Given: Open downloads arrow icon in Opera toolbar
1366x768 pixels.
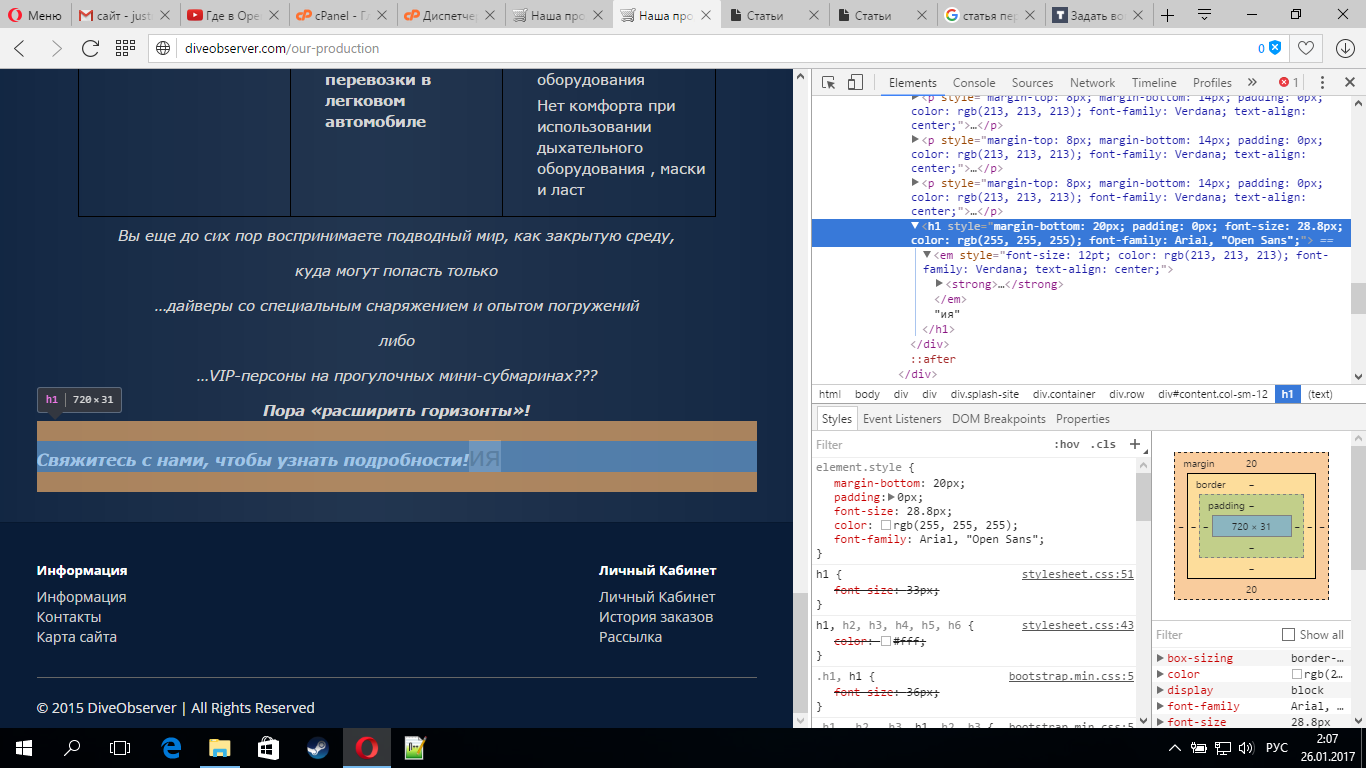Looking at the screenshot, I should [1344, 48].
